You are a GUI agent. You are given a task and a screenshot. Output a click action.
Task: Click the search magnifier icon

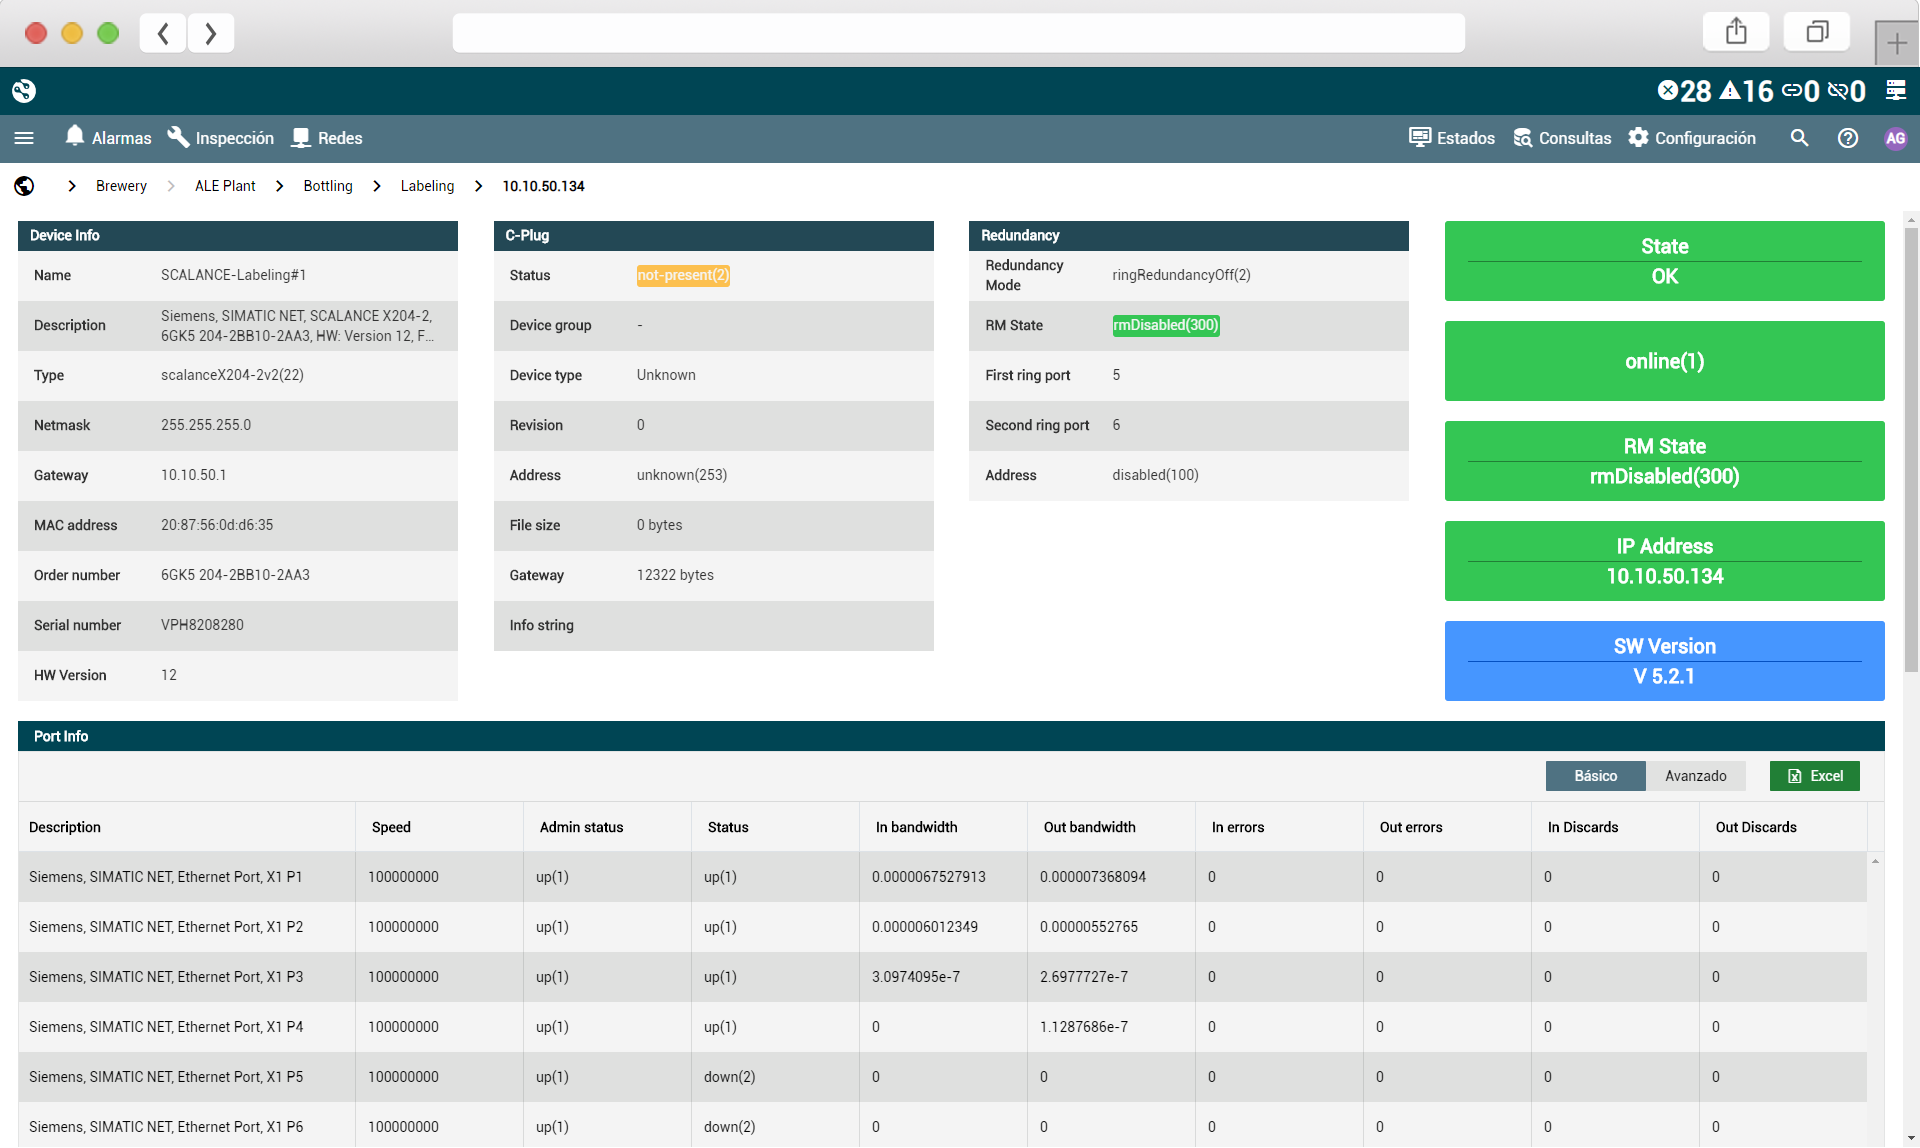tap(1799, 138)
